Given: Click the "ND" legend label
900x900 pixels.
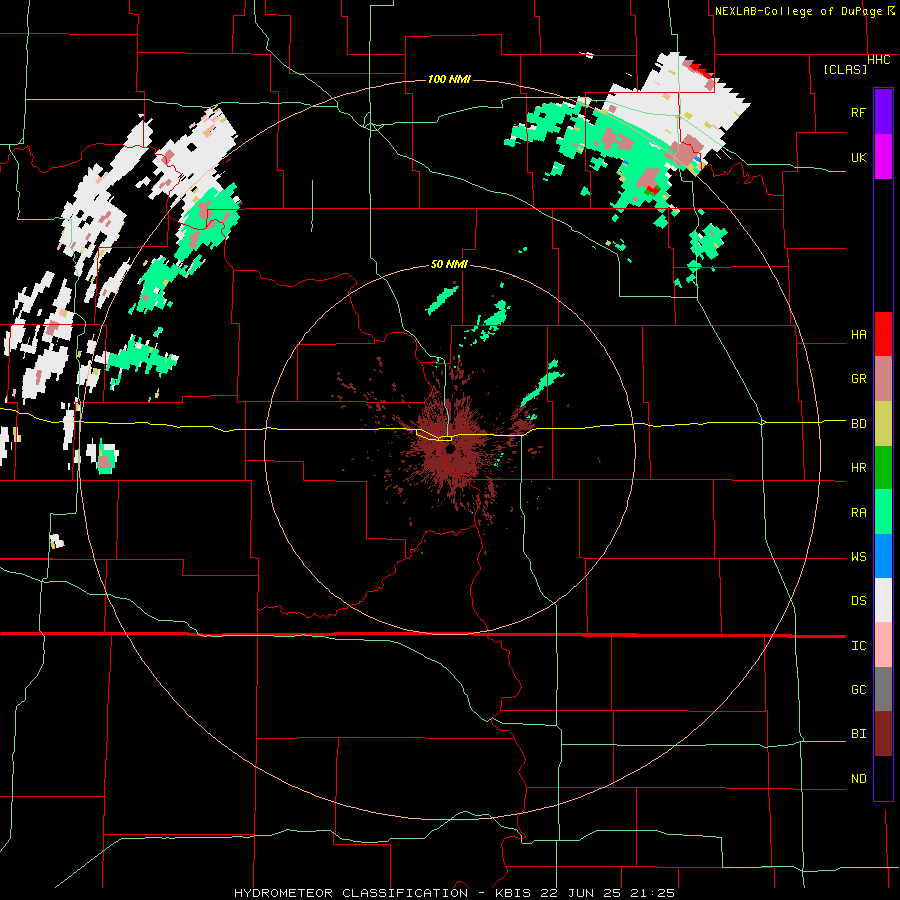Looking at the screenshot, I should [858, 779].
